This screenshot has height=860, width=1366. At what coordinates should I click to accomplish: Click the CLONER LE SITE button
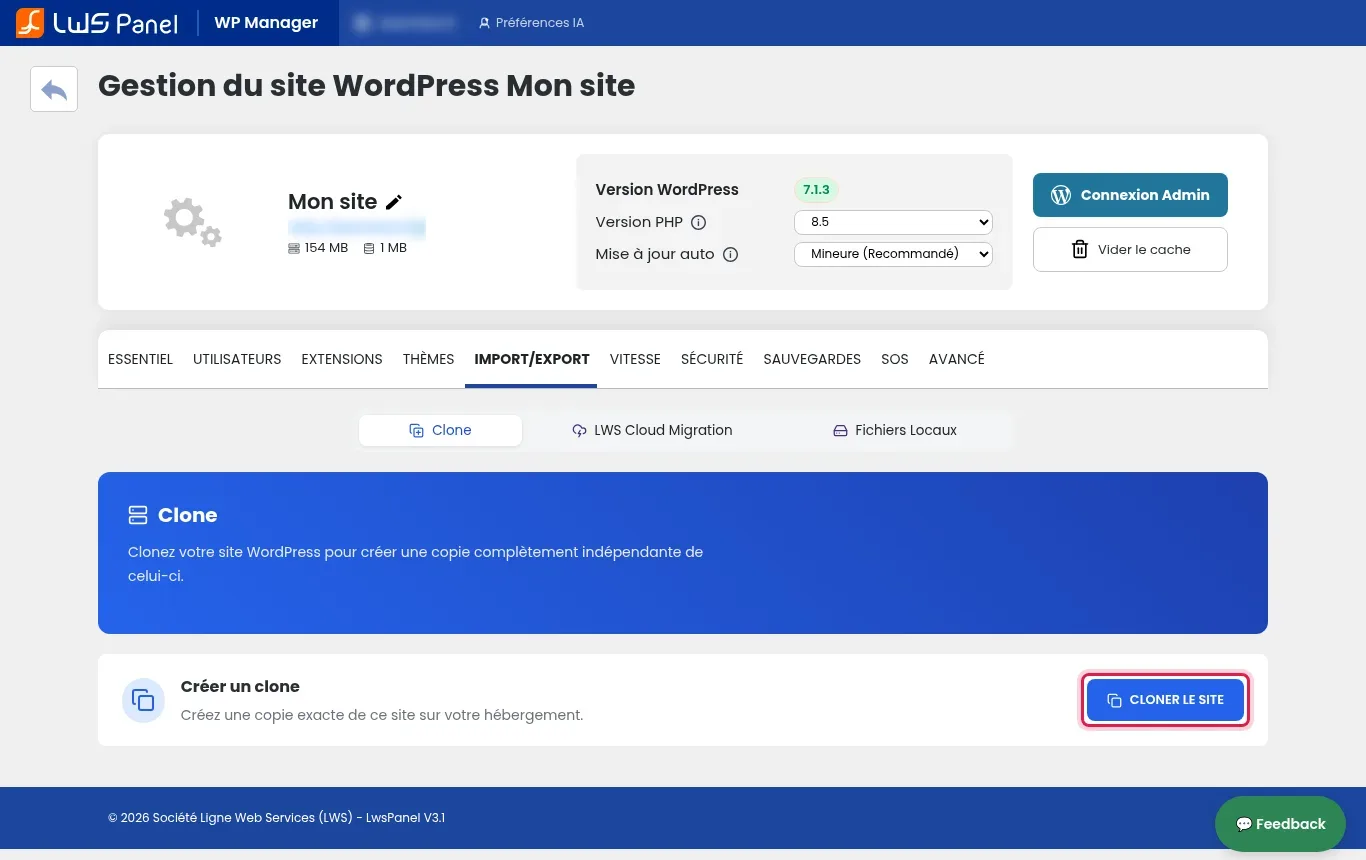pyautogui.click(x=1165, y=700)
